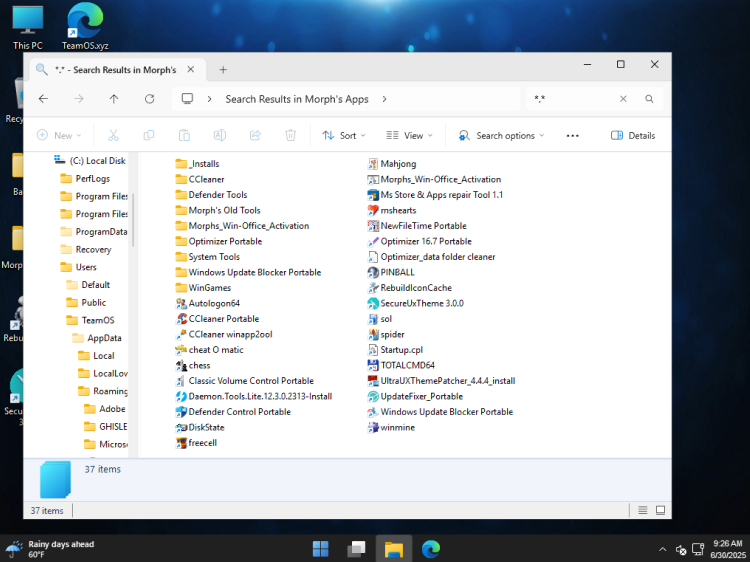Select Users folder in navigation tree

tap(78, 267)
